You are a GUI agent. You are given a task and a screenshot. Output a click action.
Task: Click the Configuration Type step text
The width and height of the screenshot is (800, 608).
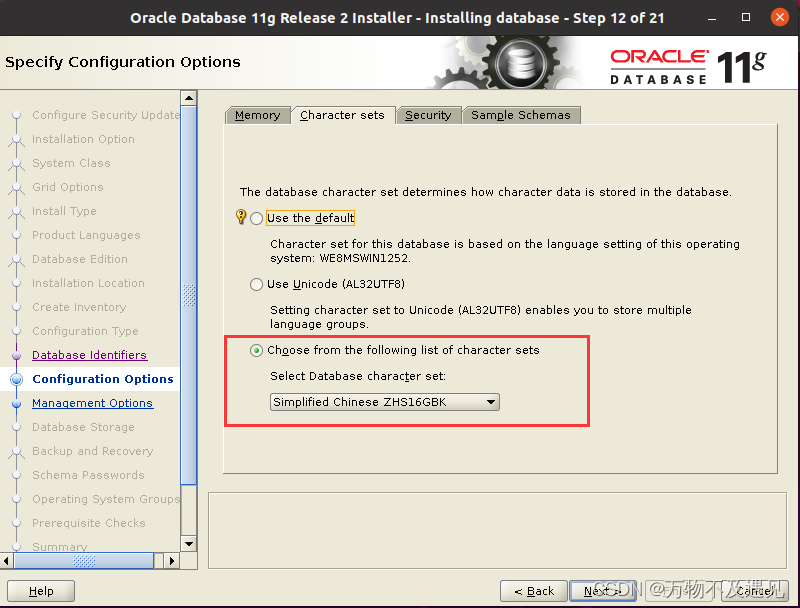85,331
